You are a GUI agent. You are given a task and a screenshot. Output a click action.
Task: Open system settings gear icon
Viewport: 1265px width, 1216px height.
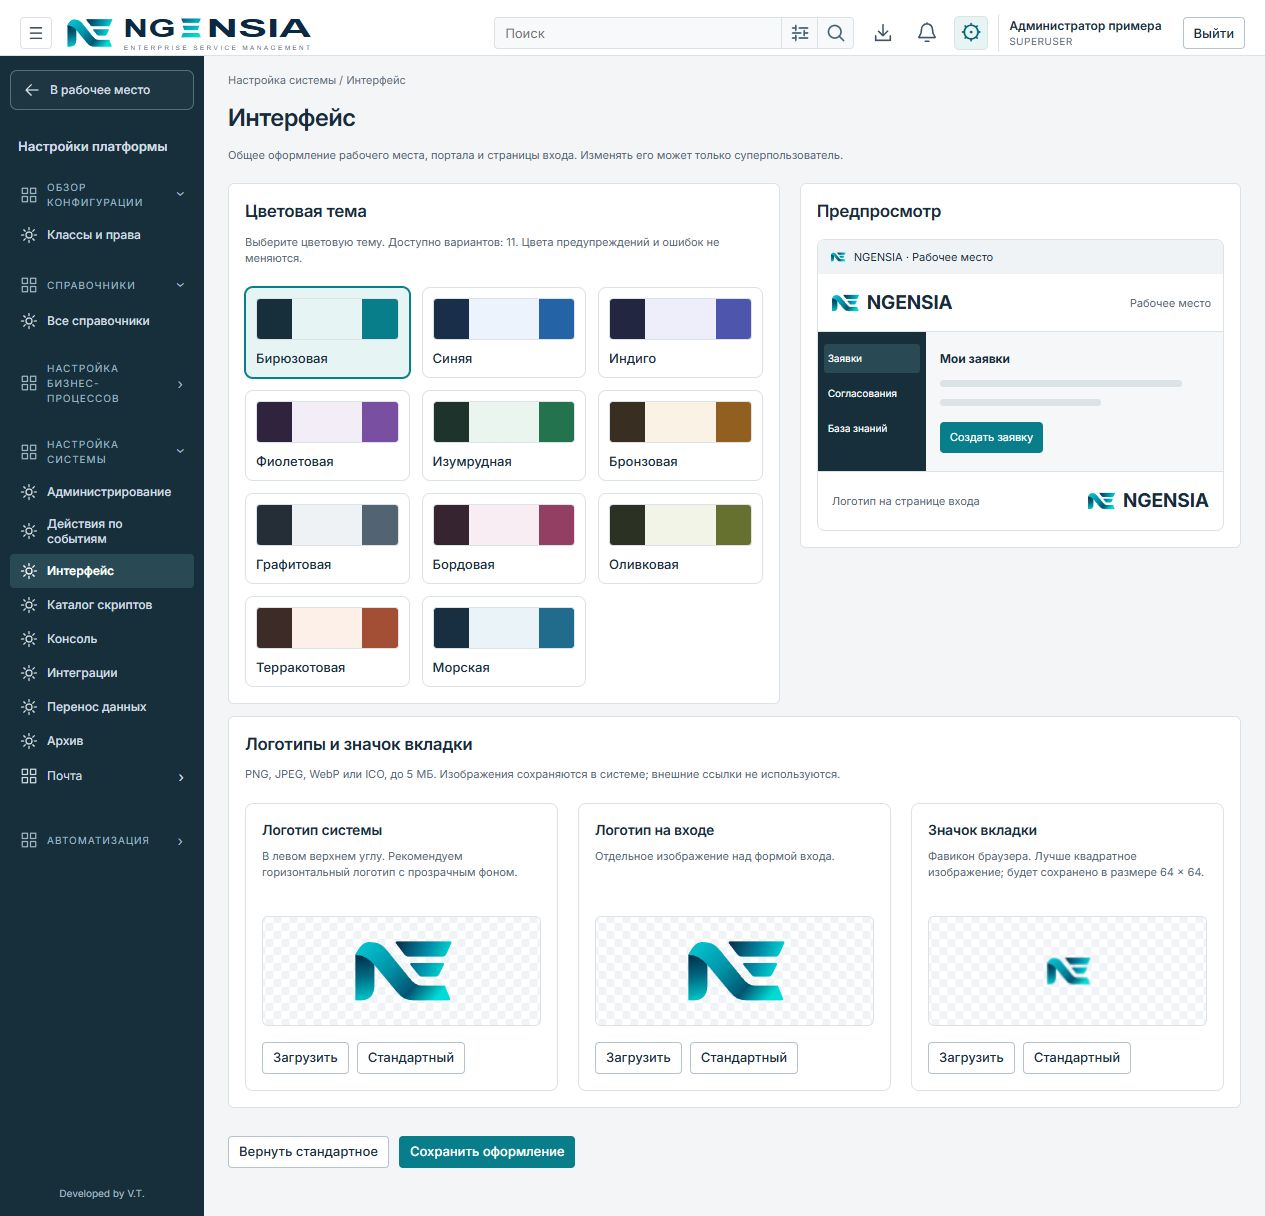(x=971, y=33)
